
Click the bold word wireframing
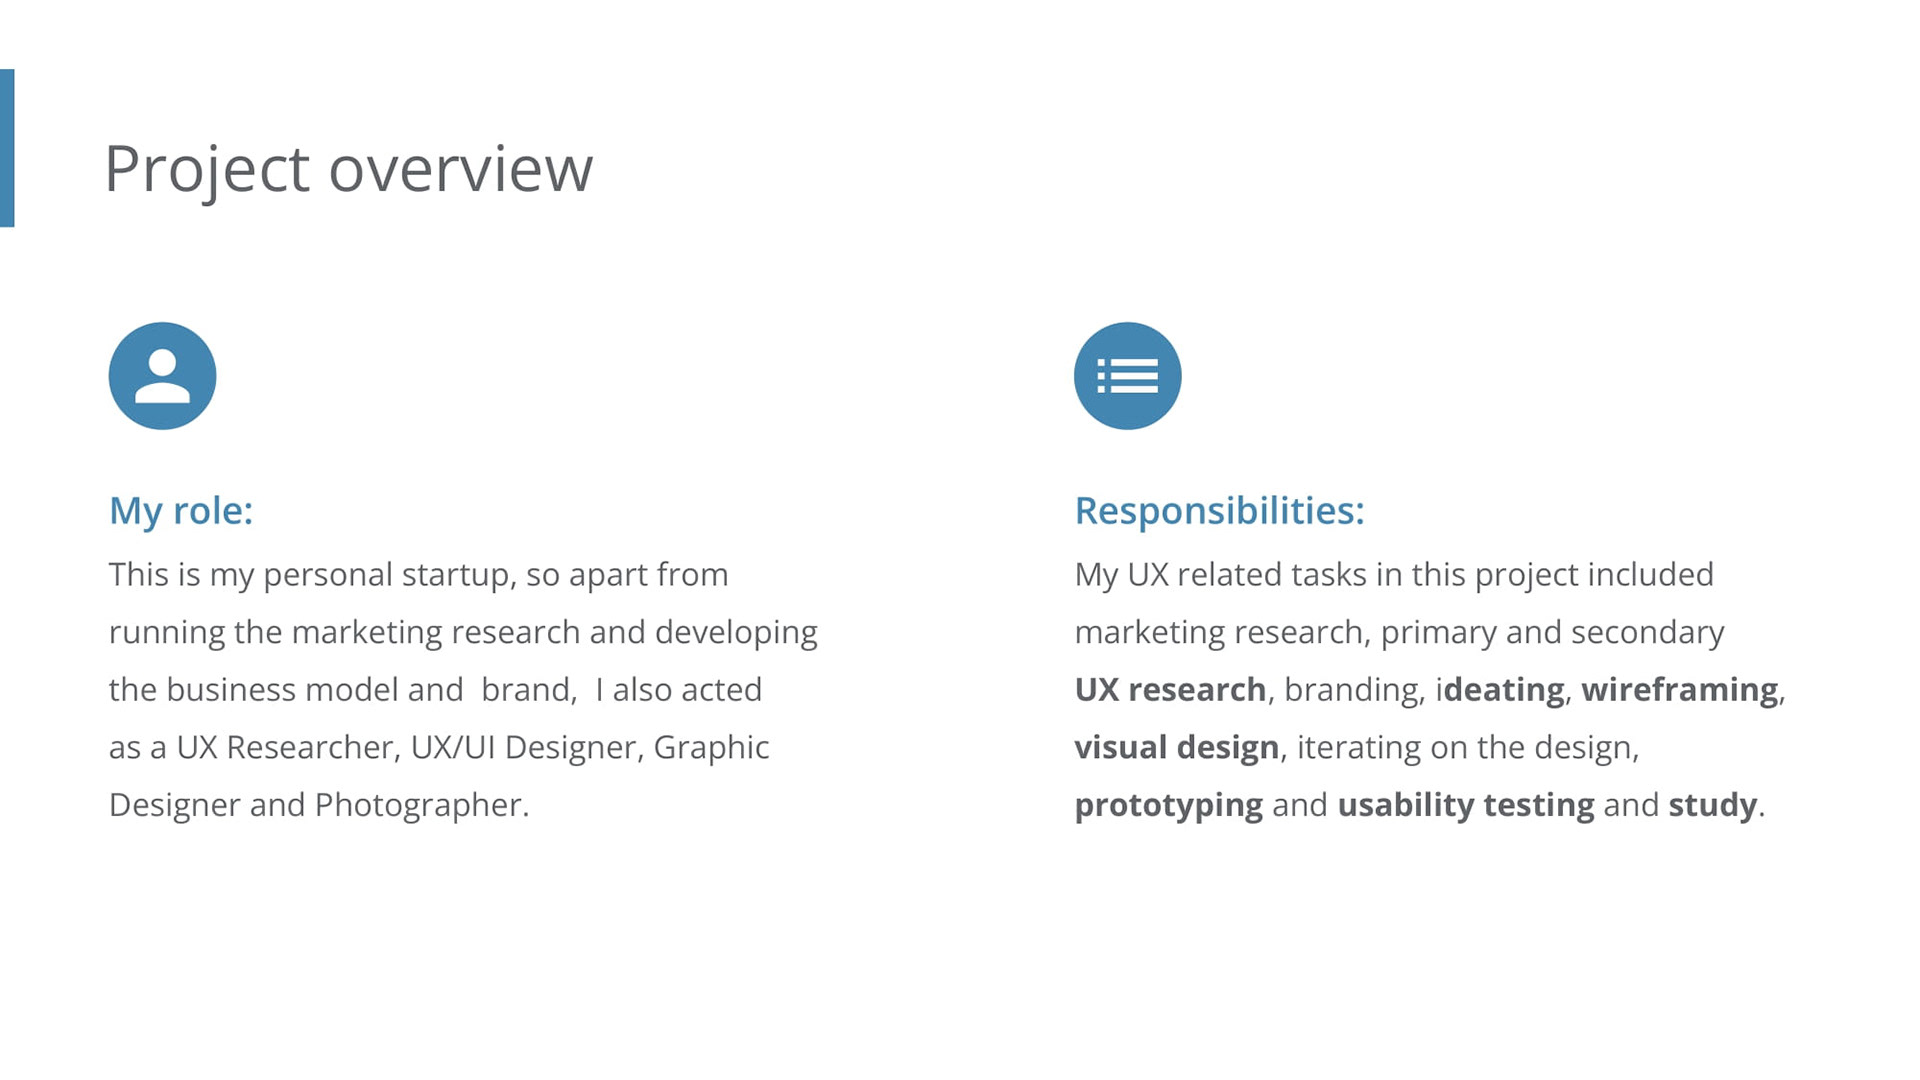1679,690
